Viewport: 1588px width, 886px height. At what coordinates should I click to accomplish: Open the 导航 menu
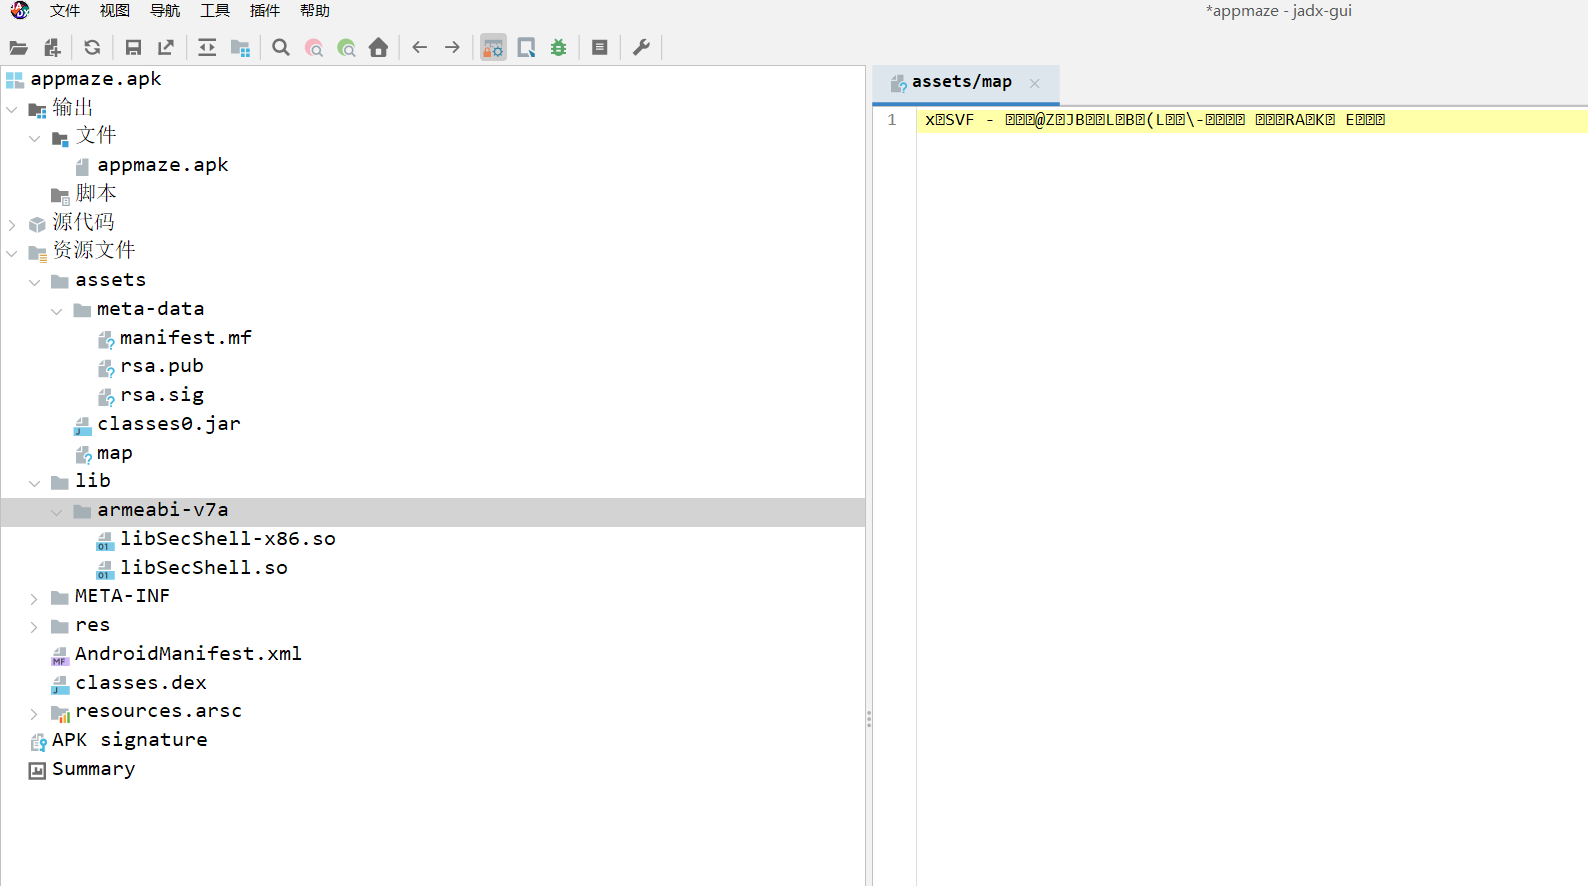click(165, 10)
